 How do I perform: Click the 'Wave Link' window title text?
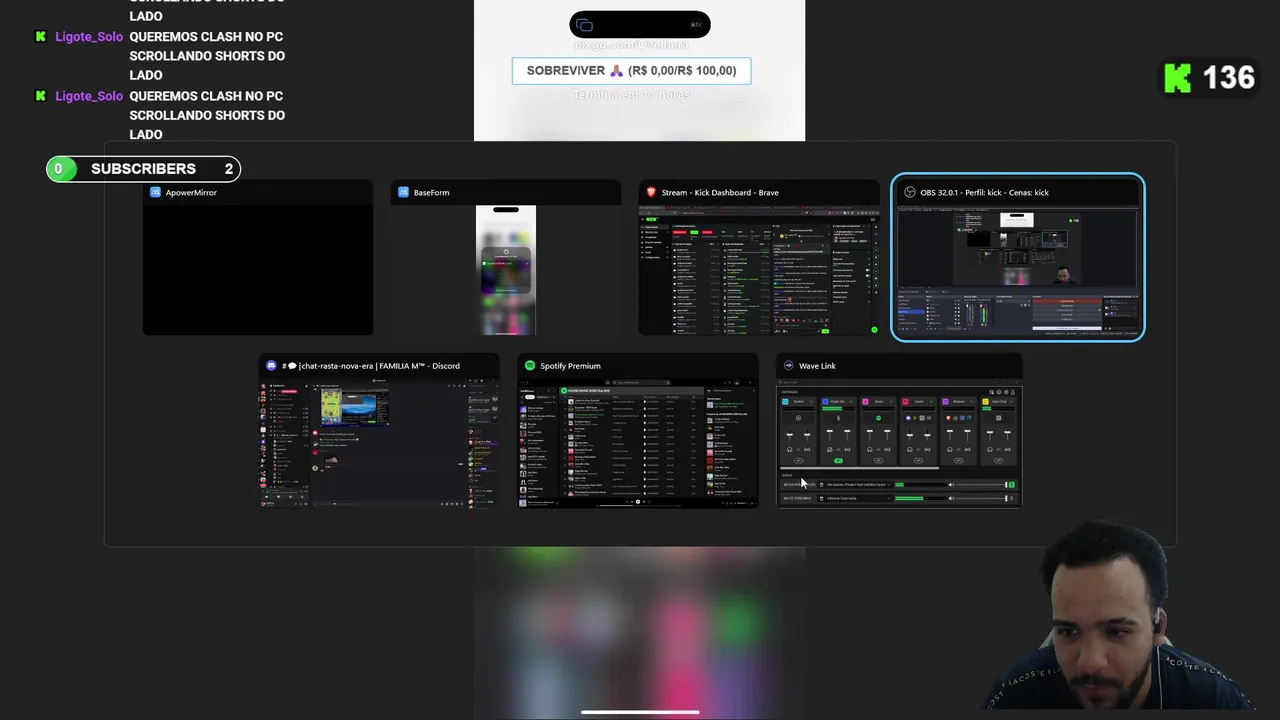pos(817,366)
